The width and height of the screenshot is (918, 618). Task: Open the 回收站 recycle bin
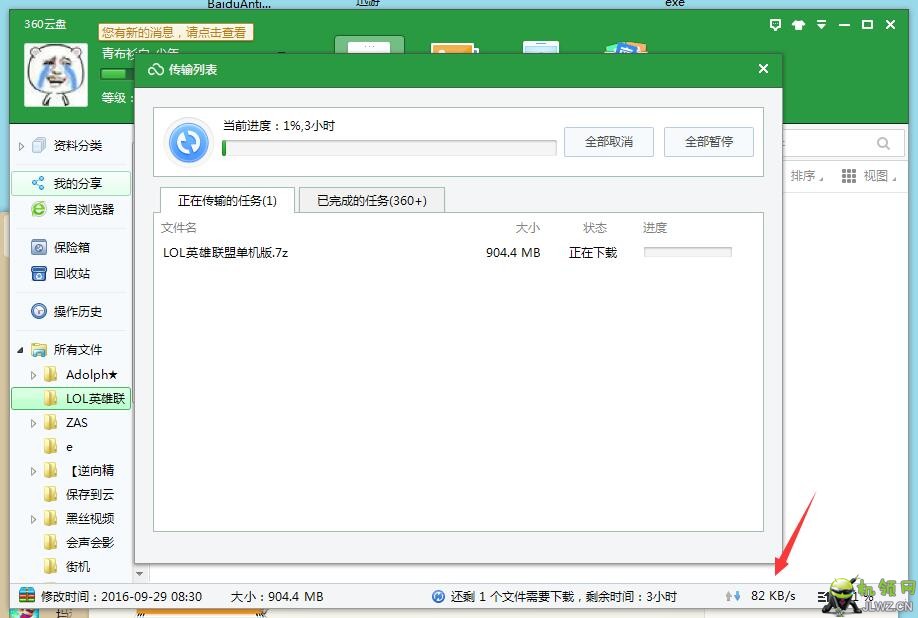(x=71, y=273)
